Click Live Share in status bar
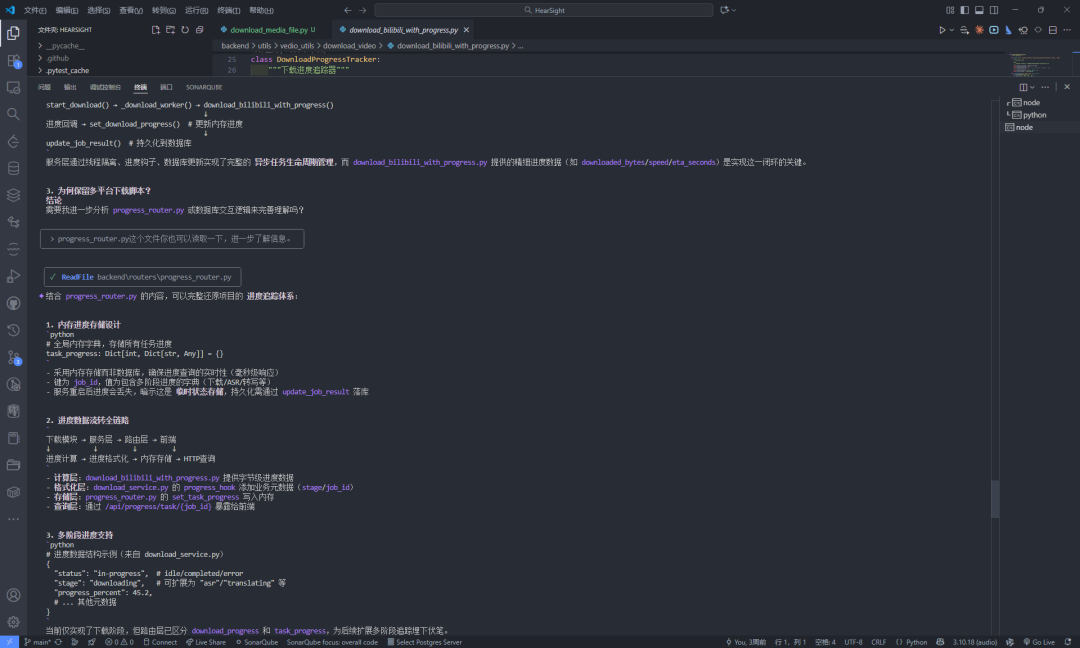The height and width of the screenshot is (648, 1080). (205, 642)
